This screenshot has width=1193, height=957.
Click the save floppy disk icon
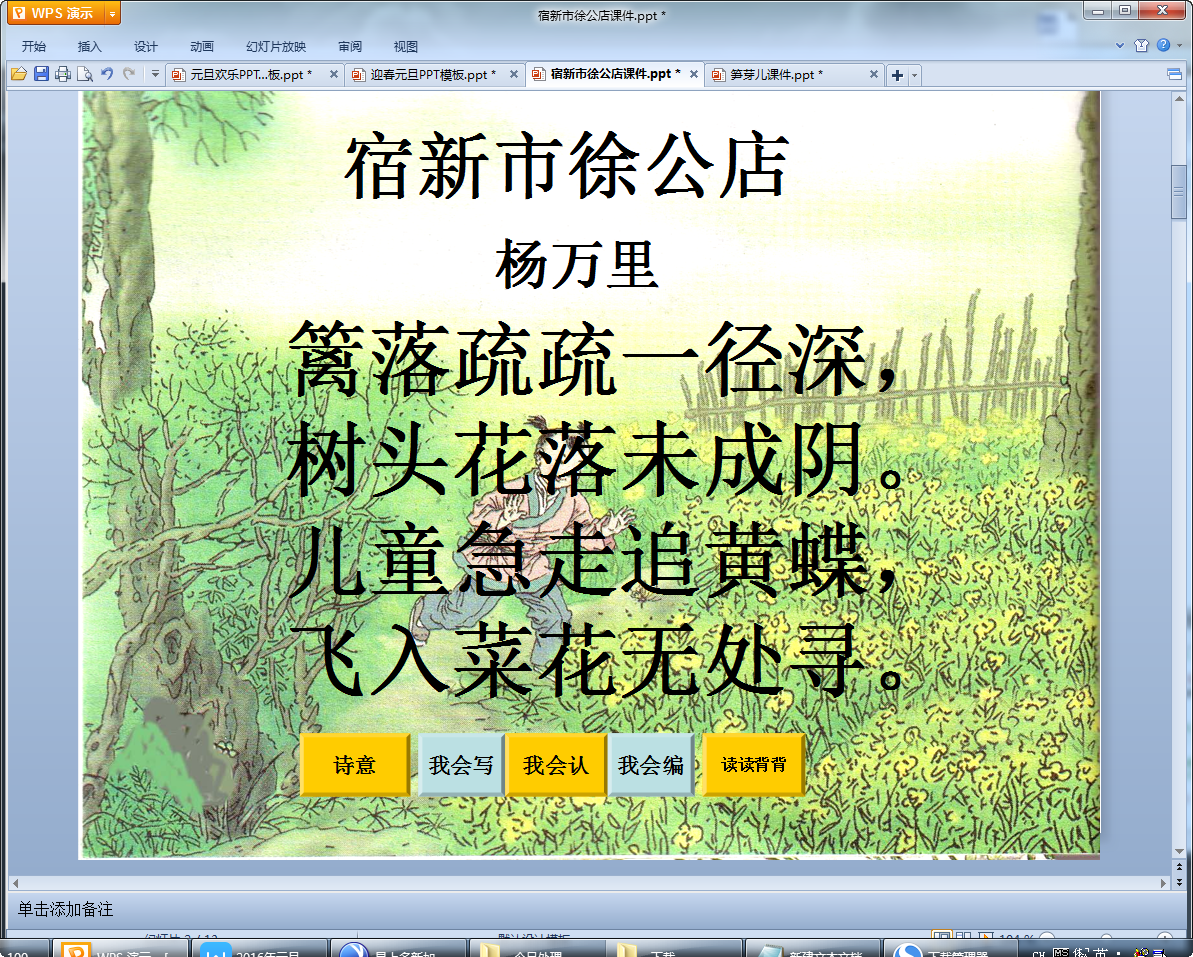[x=41, y=74]
